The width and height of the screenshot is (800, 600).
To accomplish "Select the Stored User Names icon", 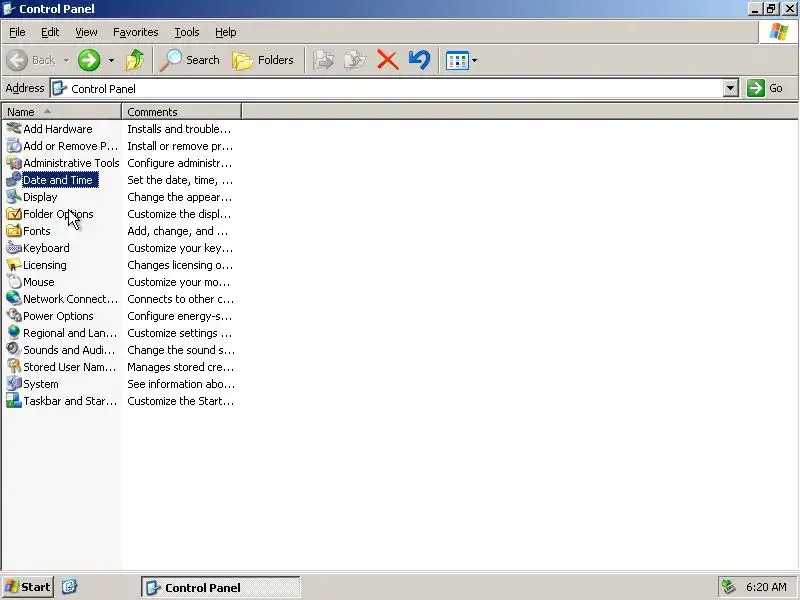I will coord(14,367).
